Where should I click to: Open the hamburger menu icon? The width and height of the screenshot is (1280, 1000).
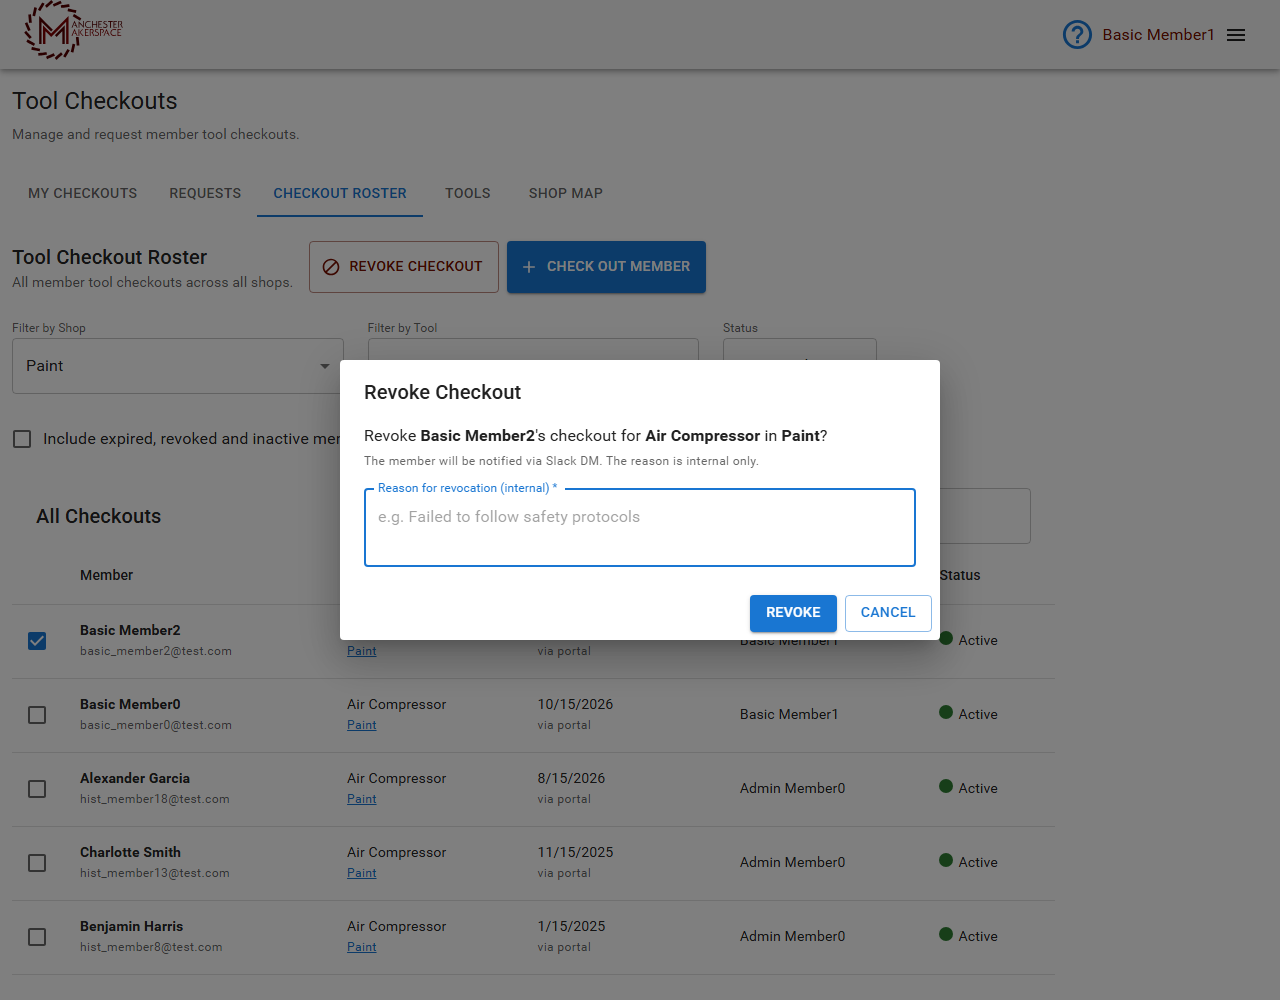(x=1236, y=35)
